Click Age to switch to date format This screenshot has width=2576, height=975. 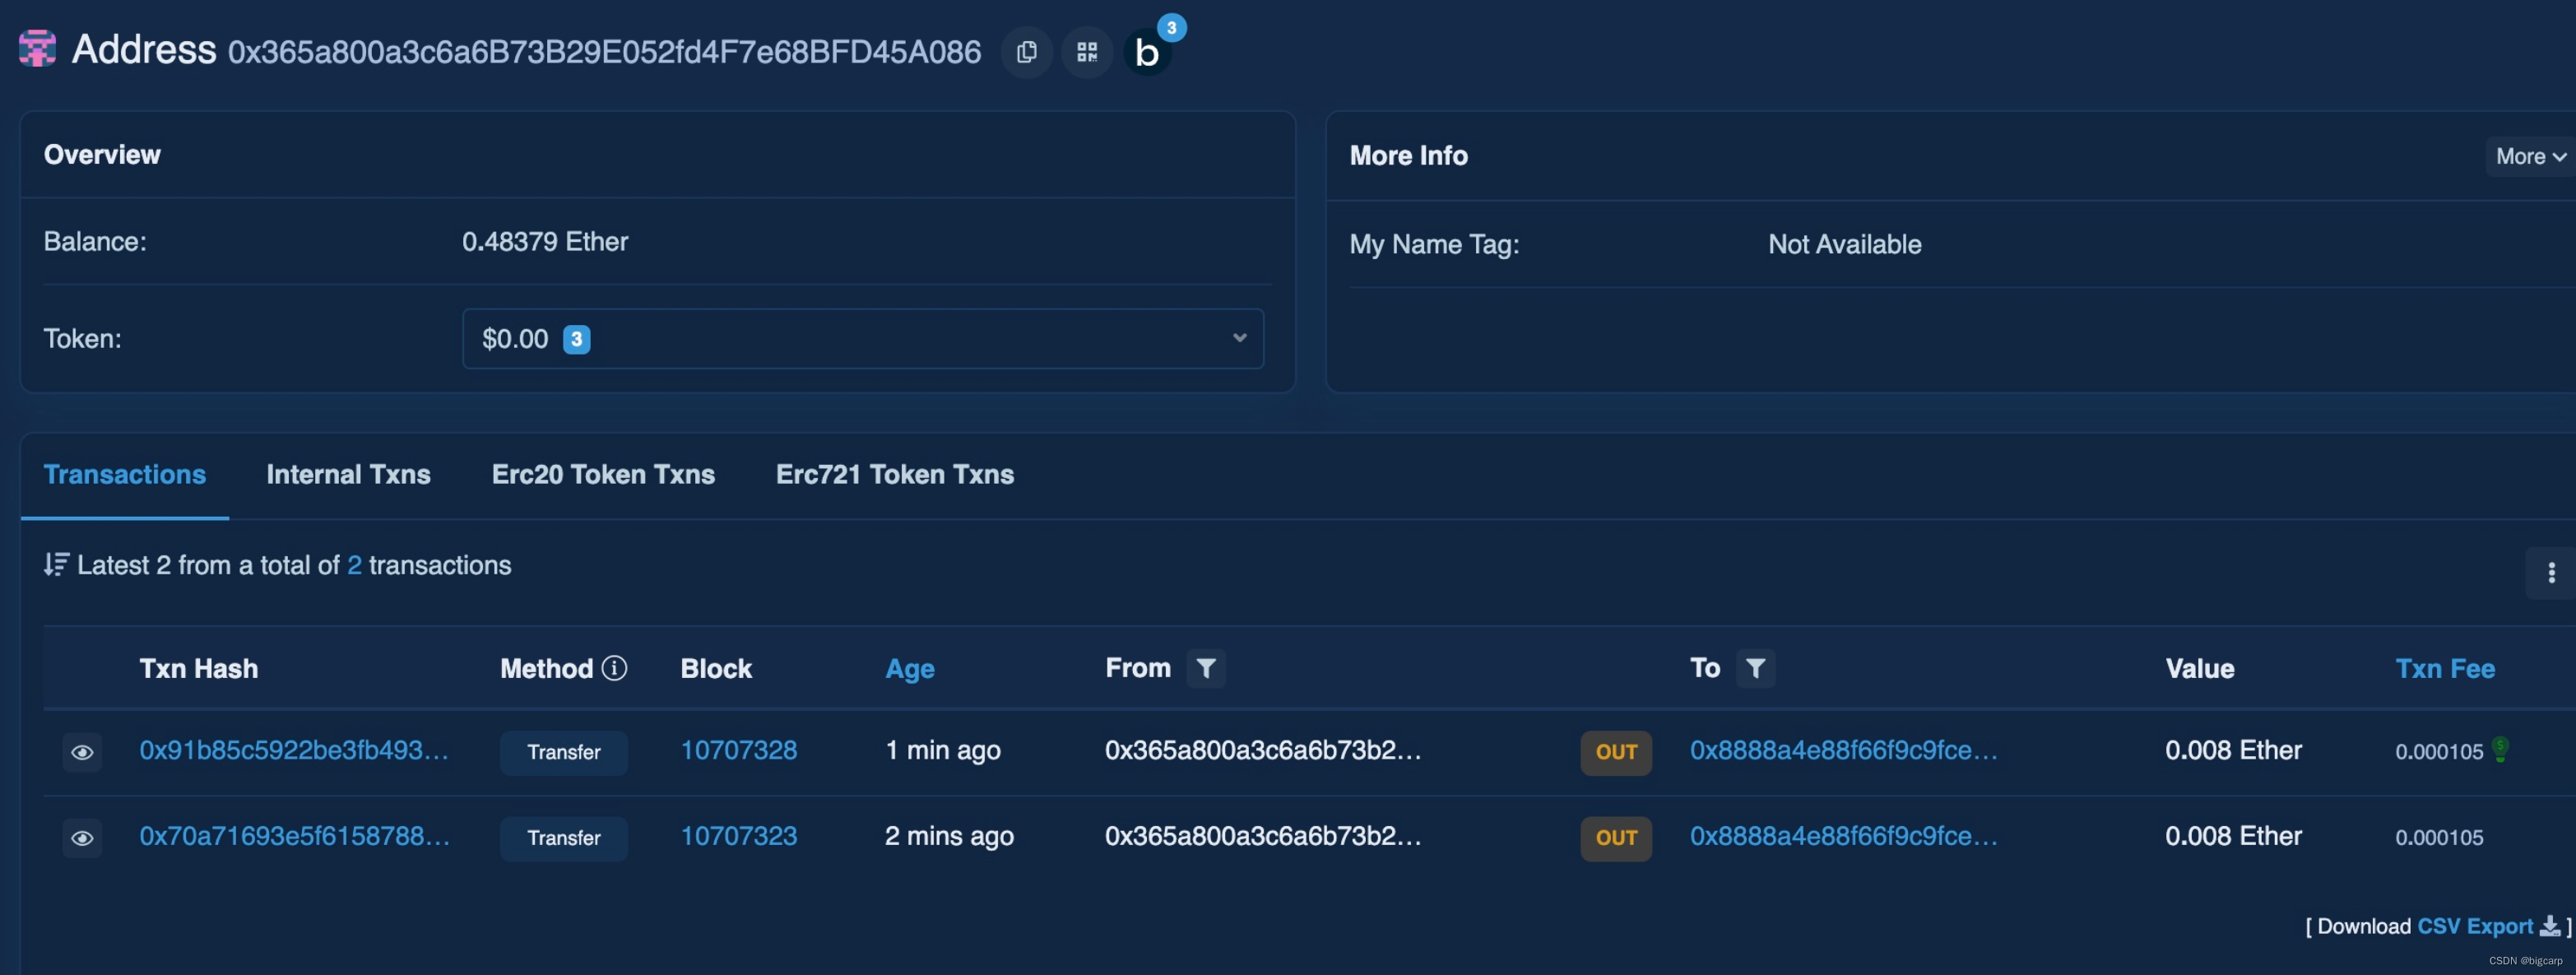[909, 669]
